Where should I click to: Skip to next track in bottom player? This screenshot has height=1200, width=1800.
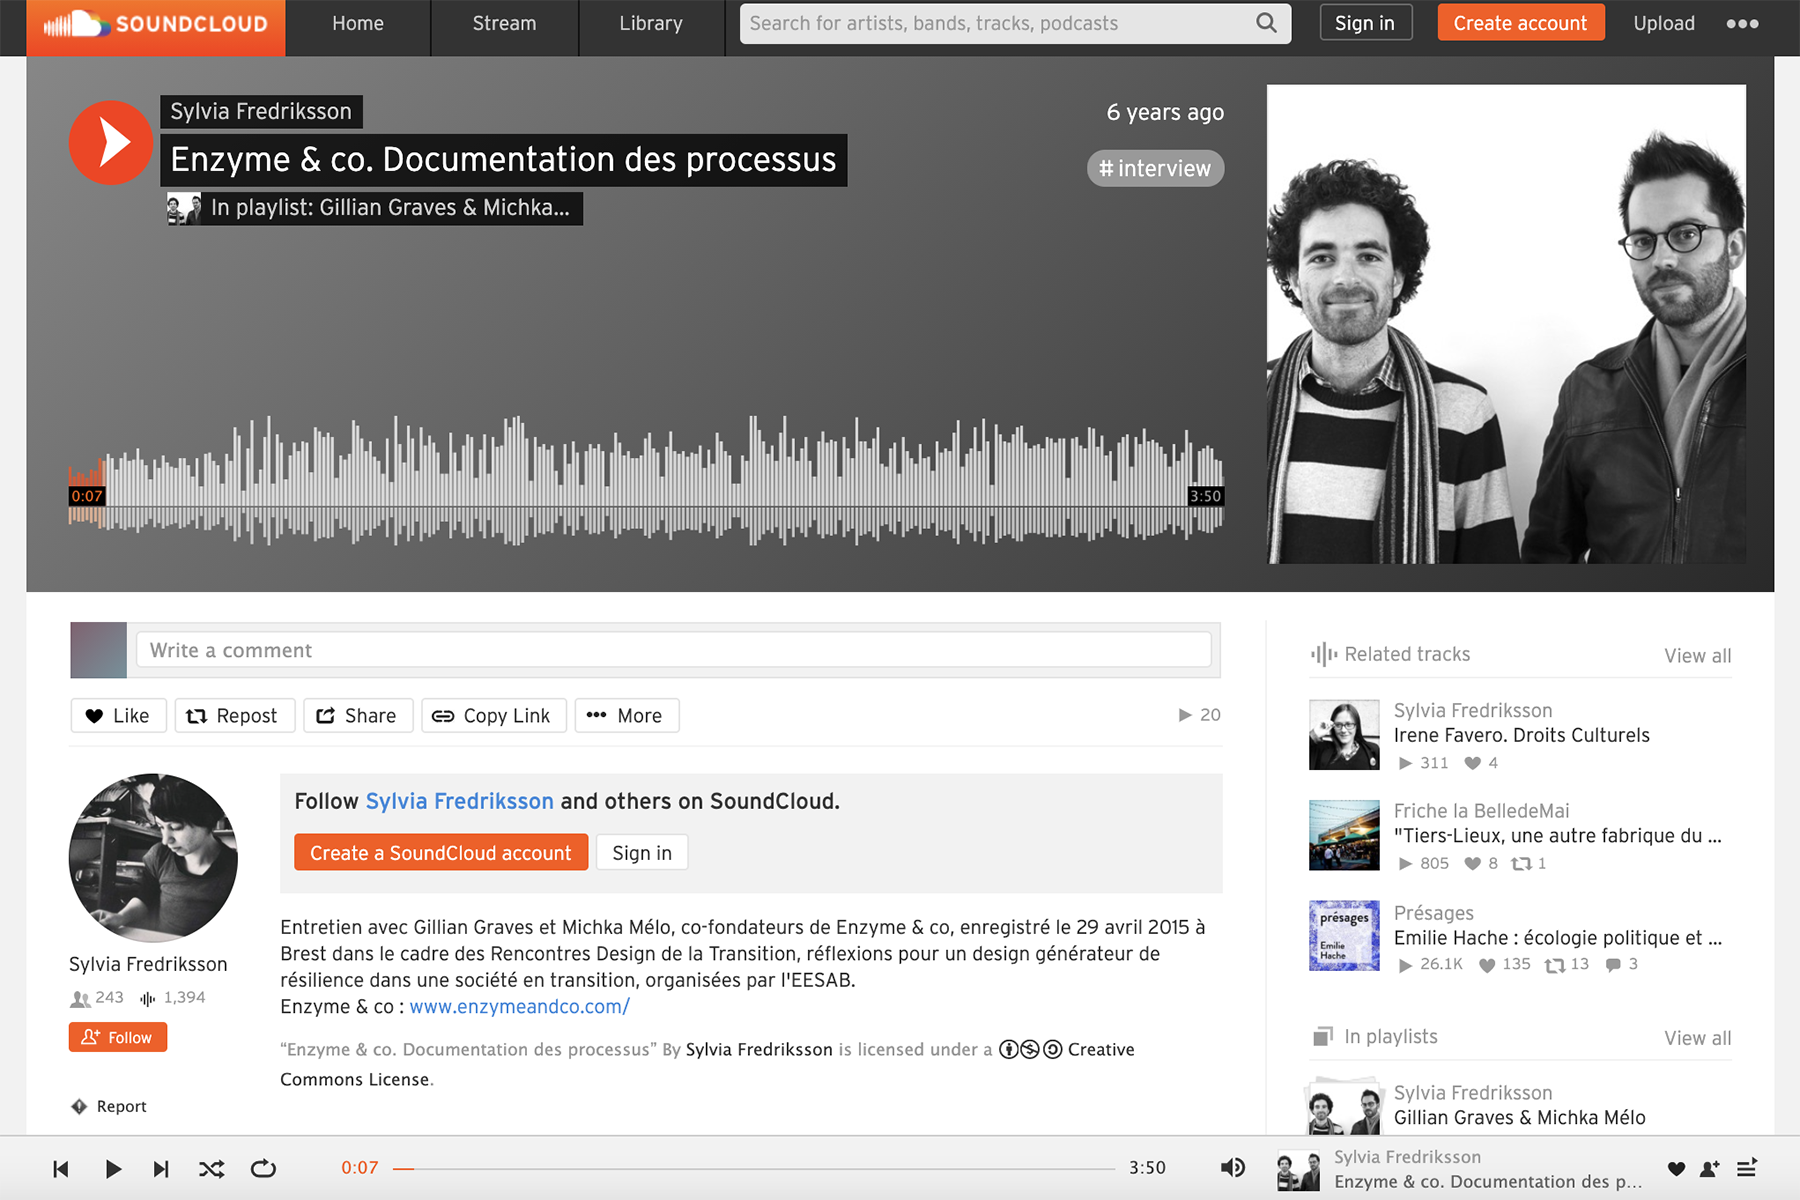pyautogui.click(x=161, y=1168)
